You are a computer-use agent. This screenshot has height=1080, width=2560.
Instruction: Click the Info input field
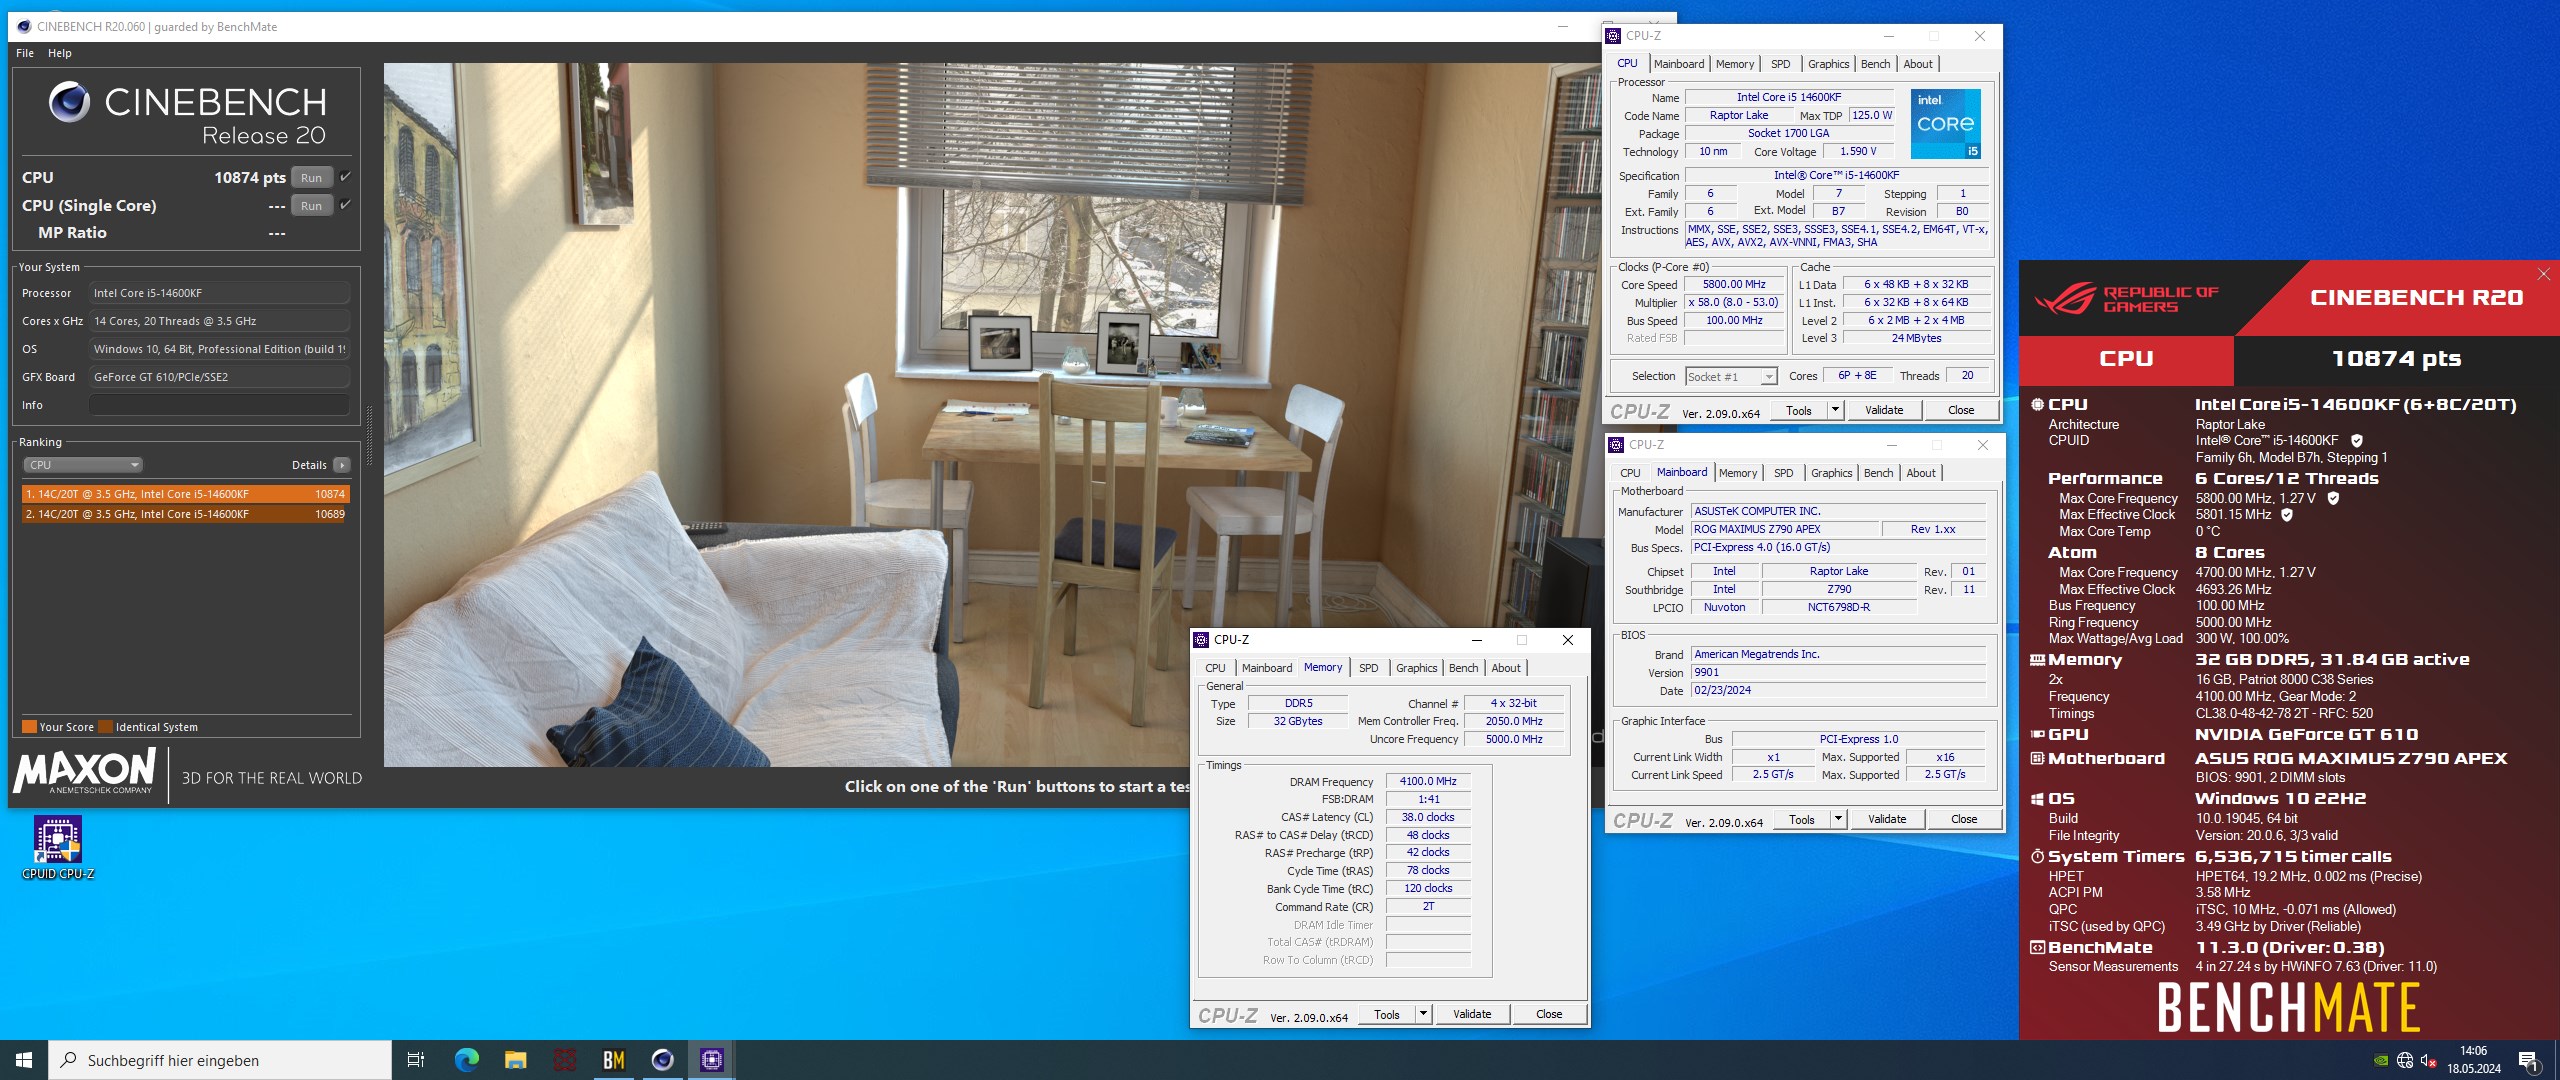pos(219,405)
